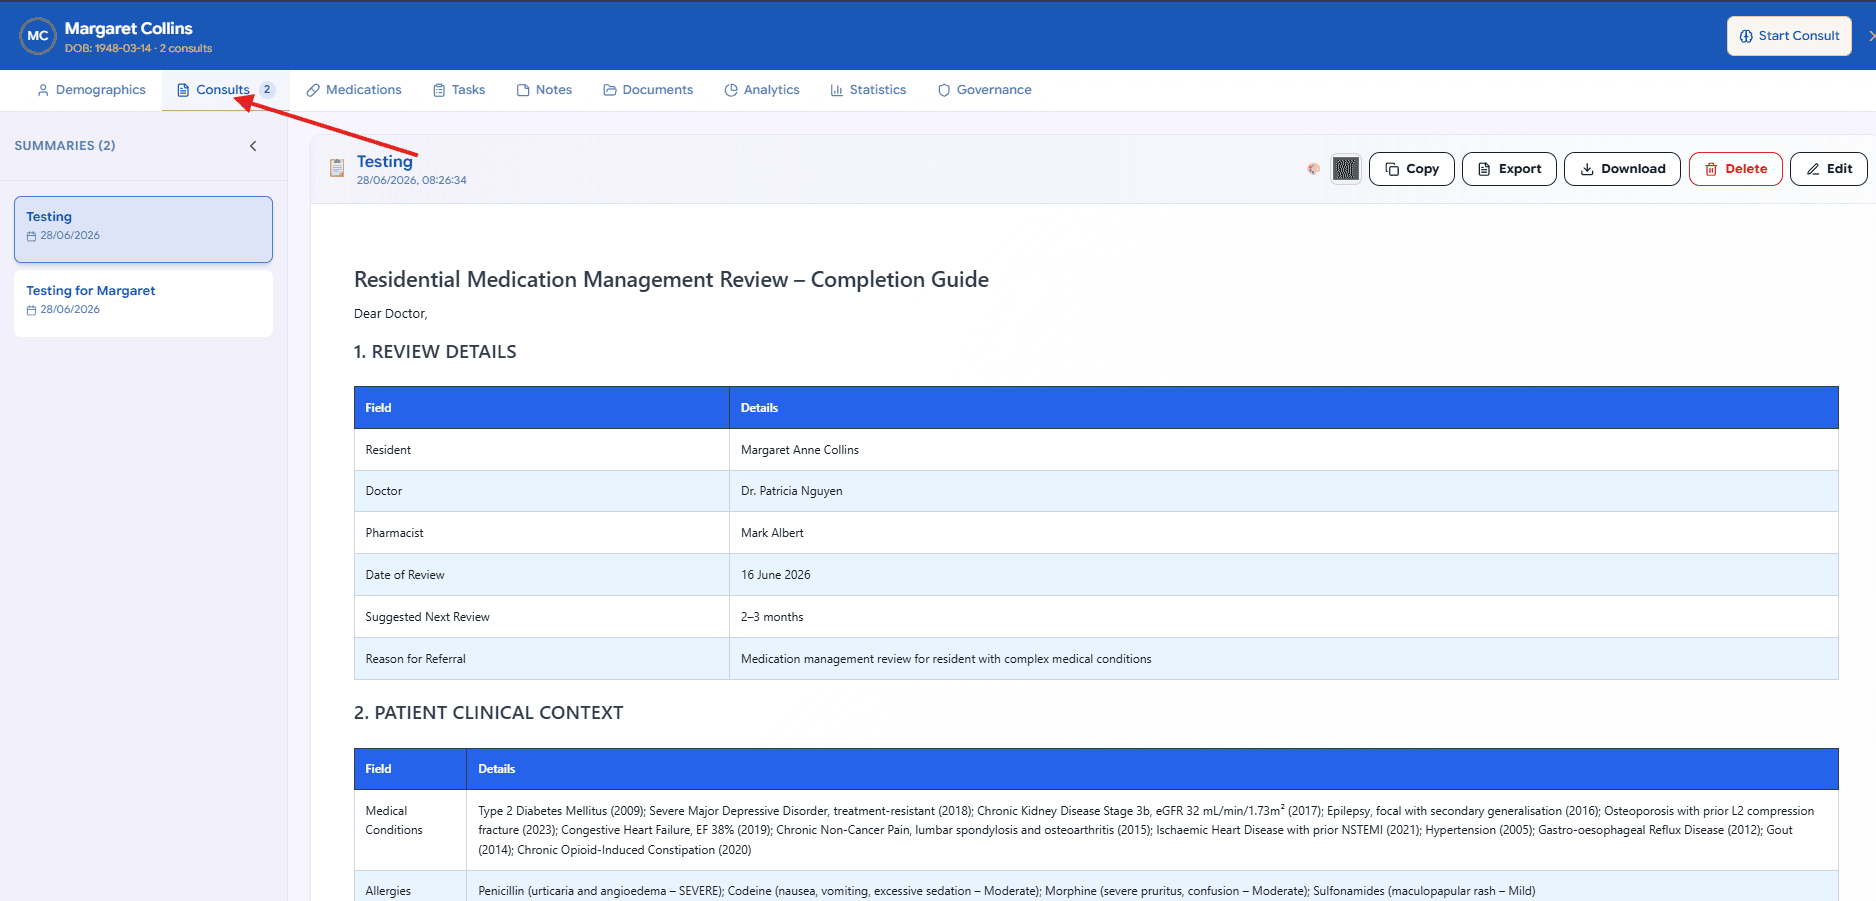1876x901 pixels.
Task: Click the Mark Albert pharmacist cell
Action: click(1283, 533)
